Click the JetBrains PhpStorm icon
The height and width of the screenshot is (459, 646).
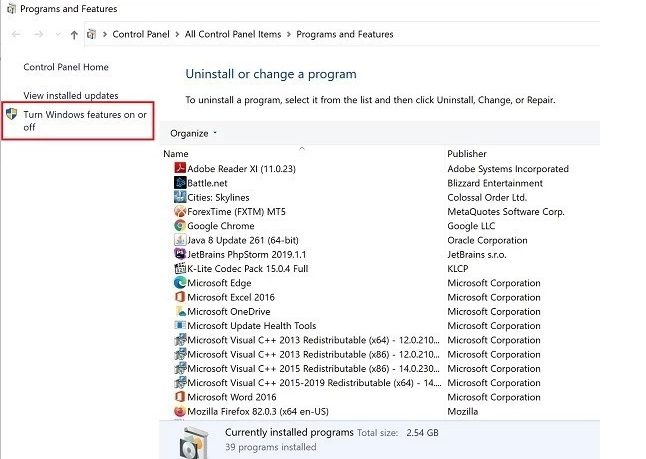[x=180, y=254]
